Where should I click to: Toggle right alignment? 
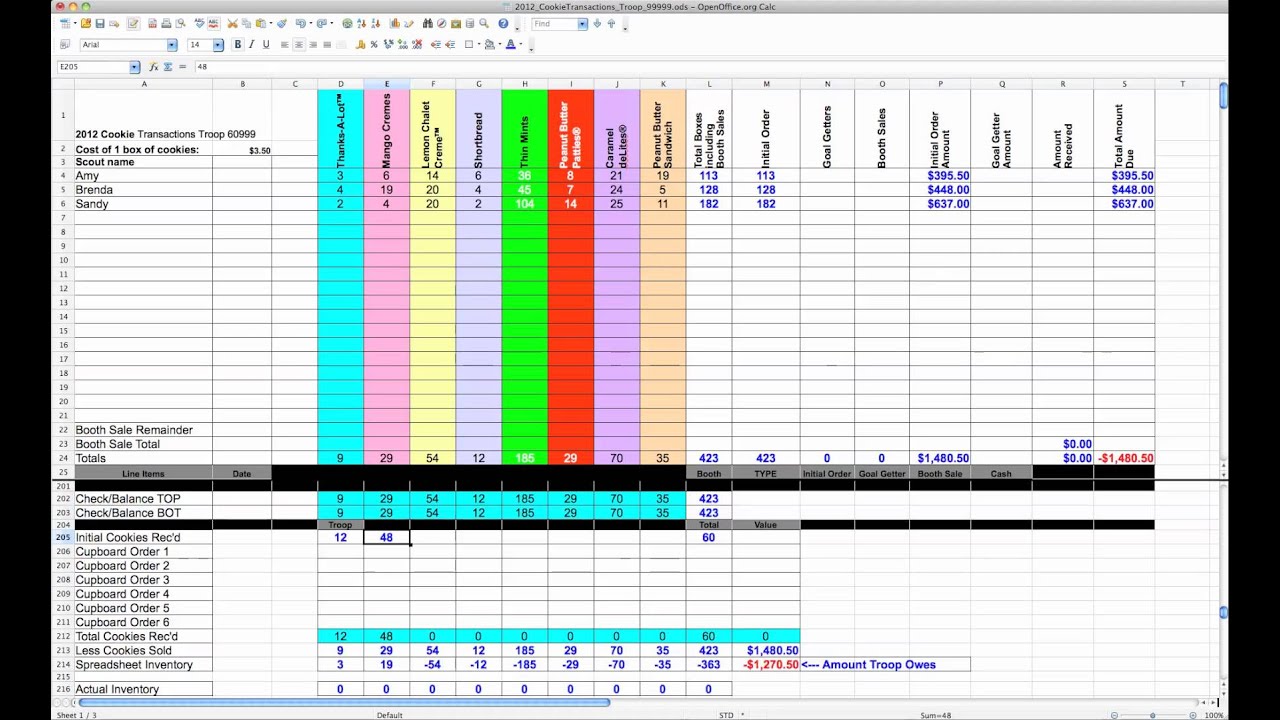(313, 44)
